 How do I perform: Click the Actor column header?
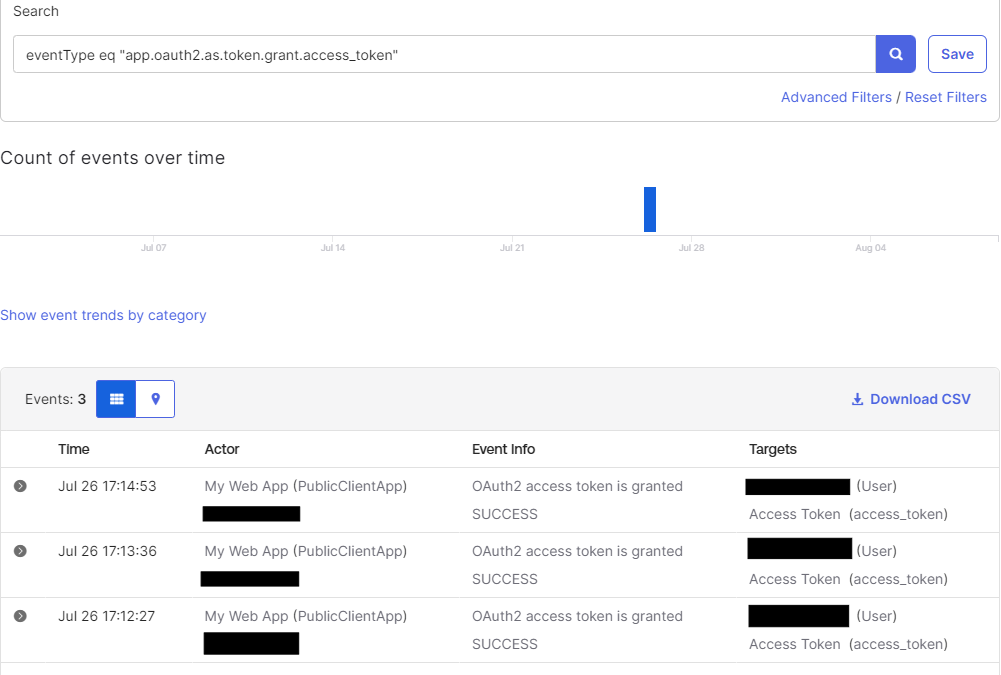222,449
